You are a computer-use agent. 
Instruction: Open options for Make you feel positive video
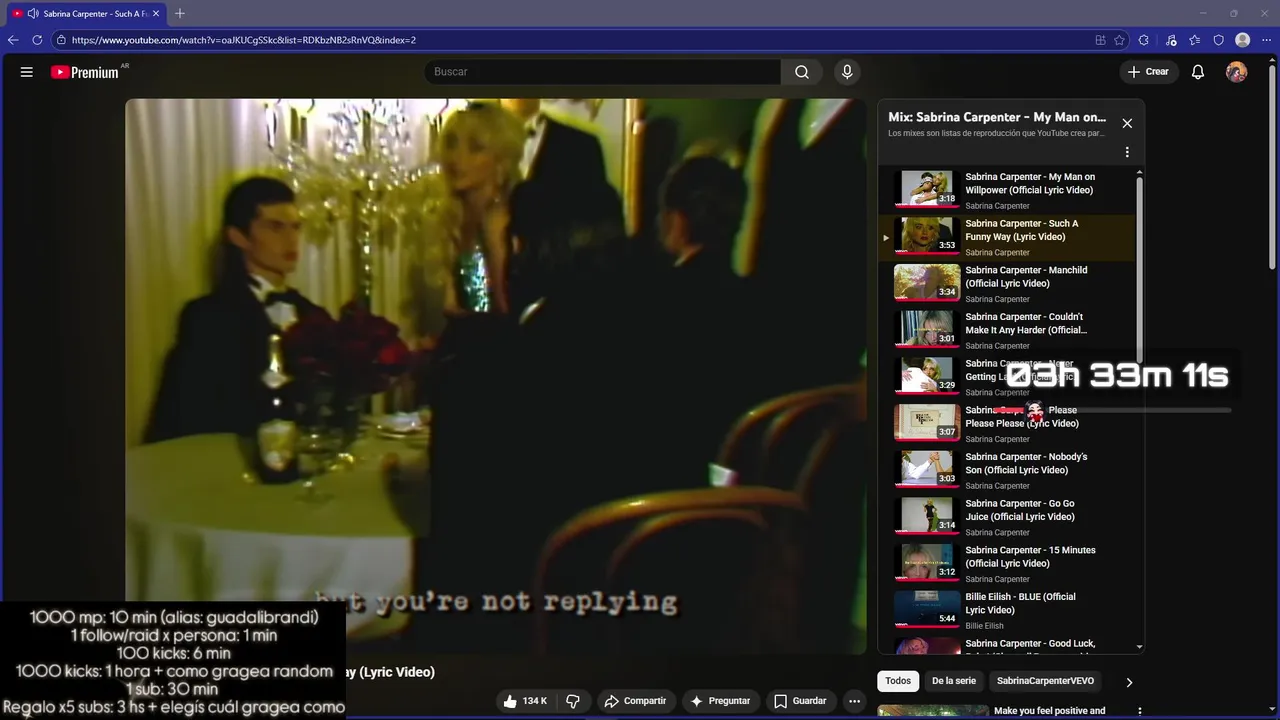tap(1139, 711)
